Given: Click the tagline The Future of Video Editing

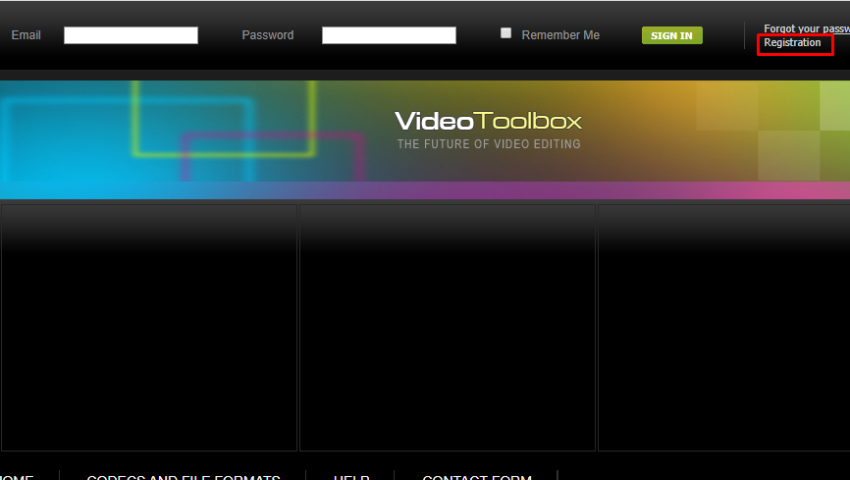Looking at the screenshot, I should click(x=488, y=145).
